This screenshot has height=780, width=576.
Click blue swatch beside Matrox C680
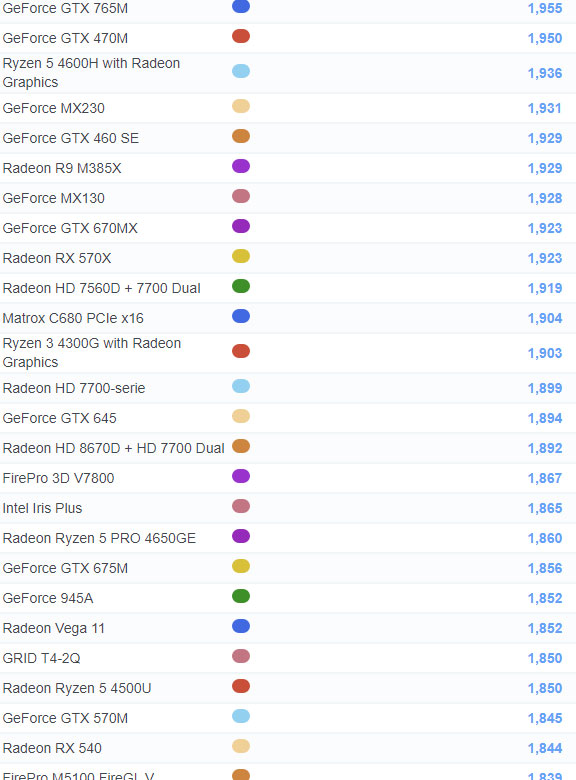pyautogui.click(x=241, y=316)
